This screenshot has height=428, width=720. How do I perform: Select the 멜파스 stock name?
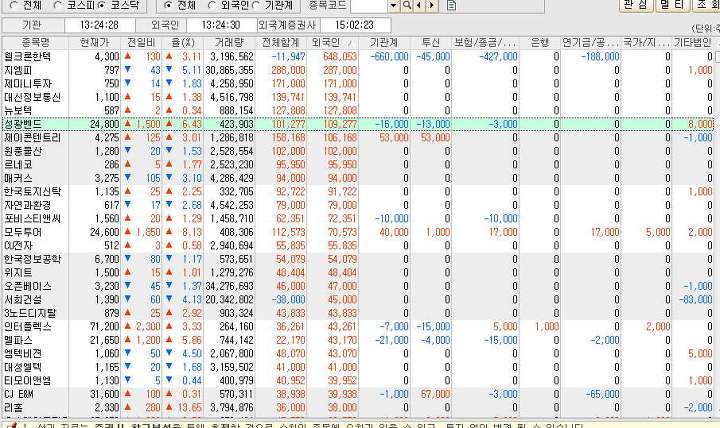pos(18,340)
